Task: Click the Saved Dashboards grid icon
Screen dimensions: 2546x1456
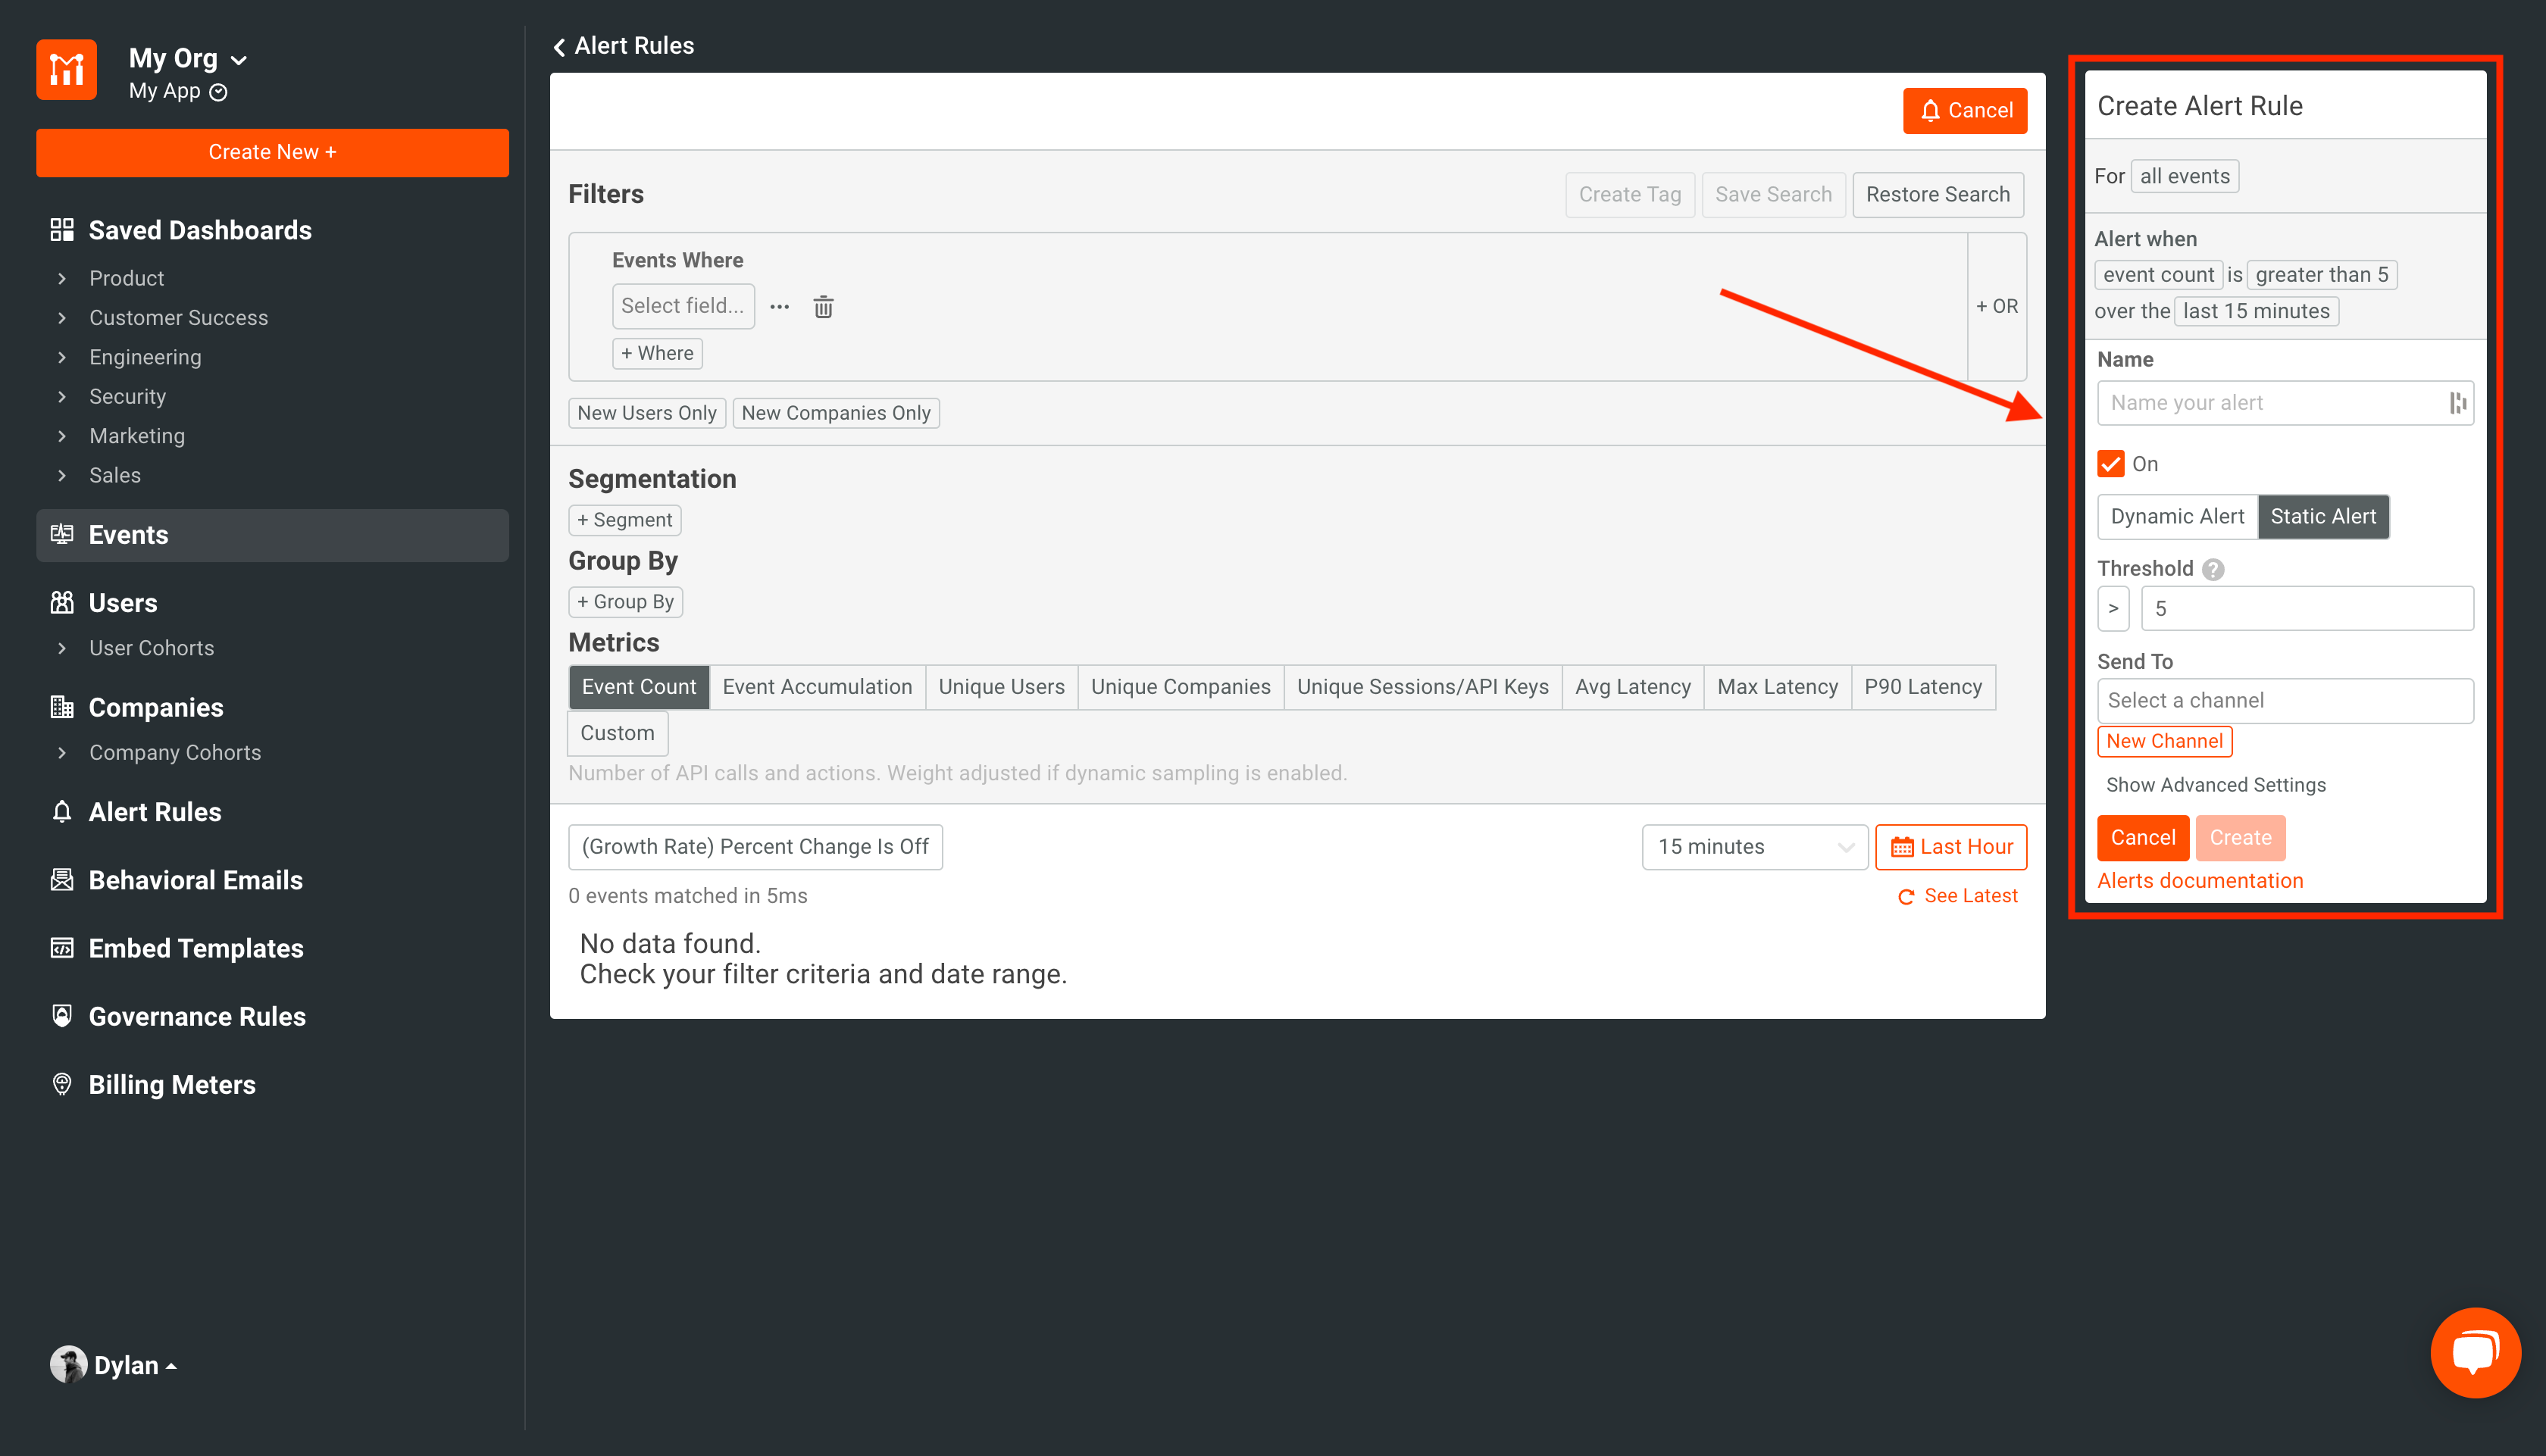Action: pyautogui.click(x=62, y=230)
